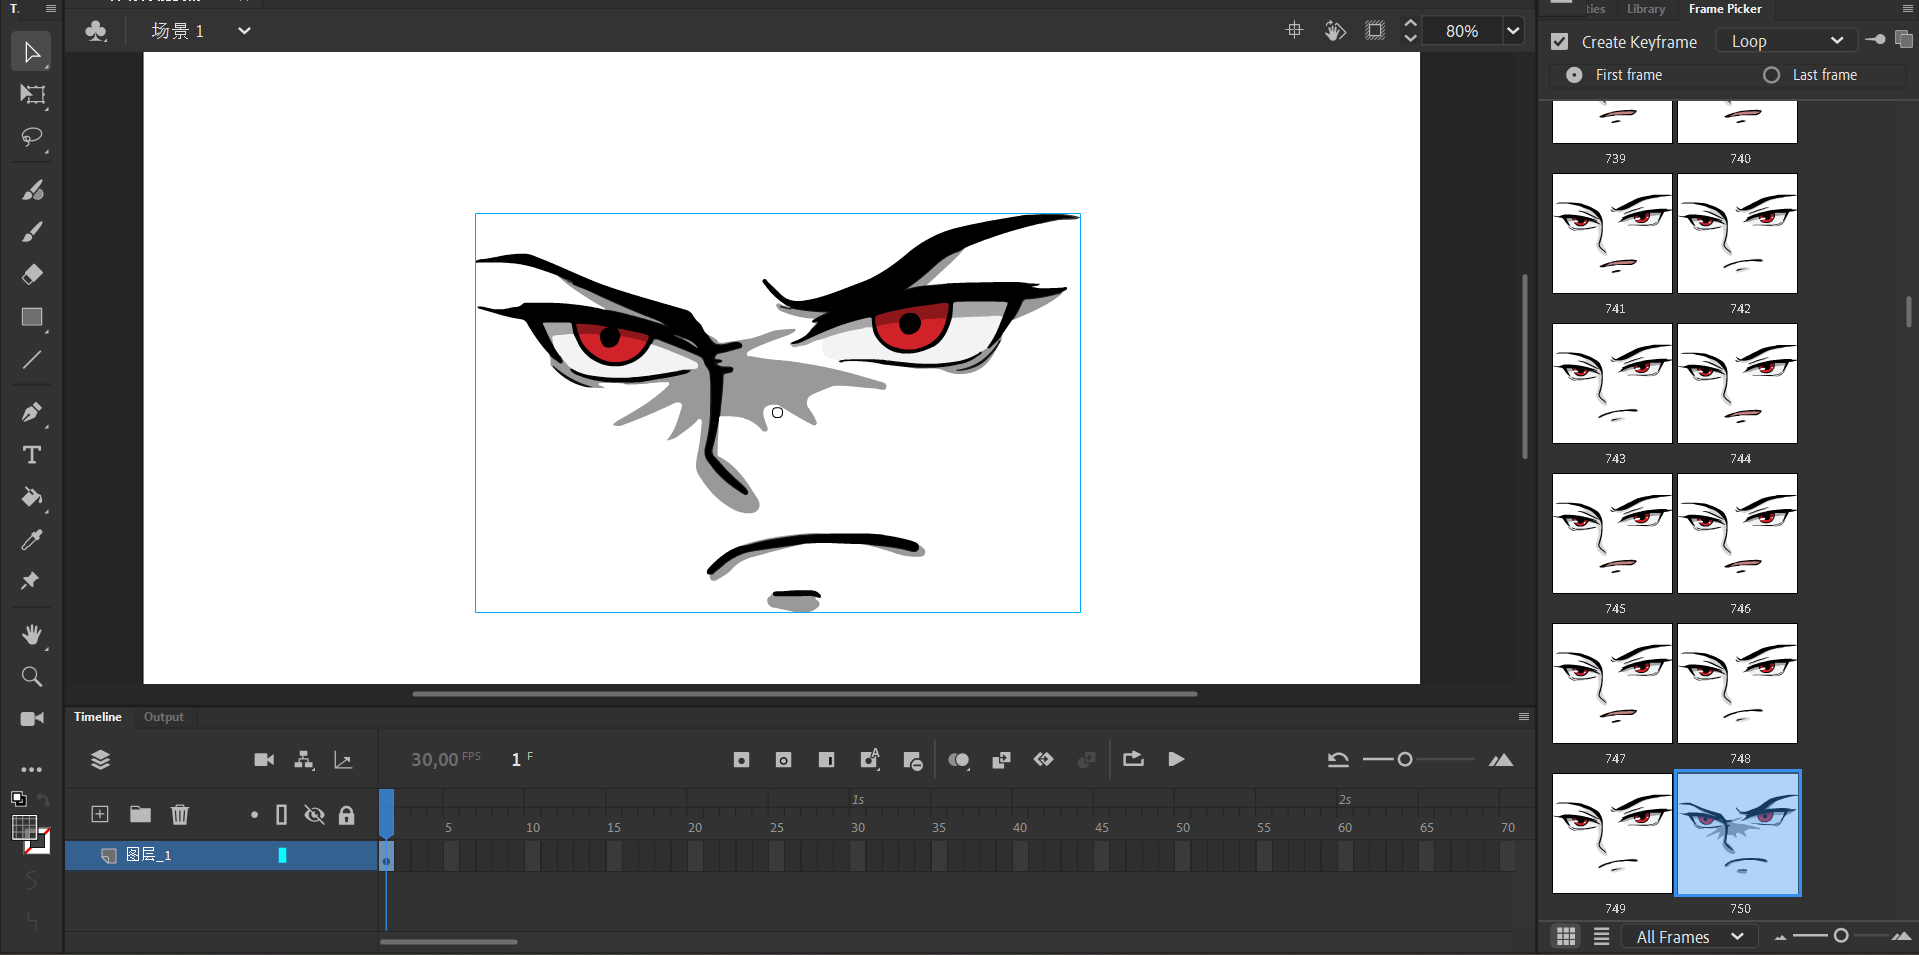This screenshot has height=955, width=1919.
Task: Expand the stage zoom 80% dropdown
Action: tap(1513, 31)
